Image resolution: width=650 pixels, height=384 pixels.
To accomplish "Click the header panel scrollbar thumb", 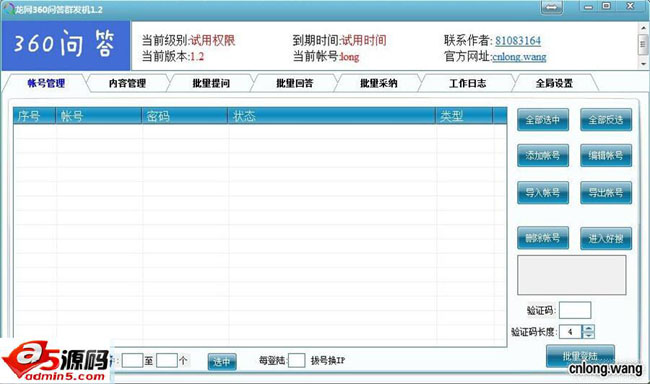I will point(643,44).
